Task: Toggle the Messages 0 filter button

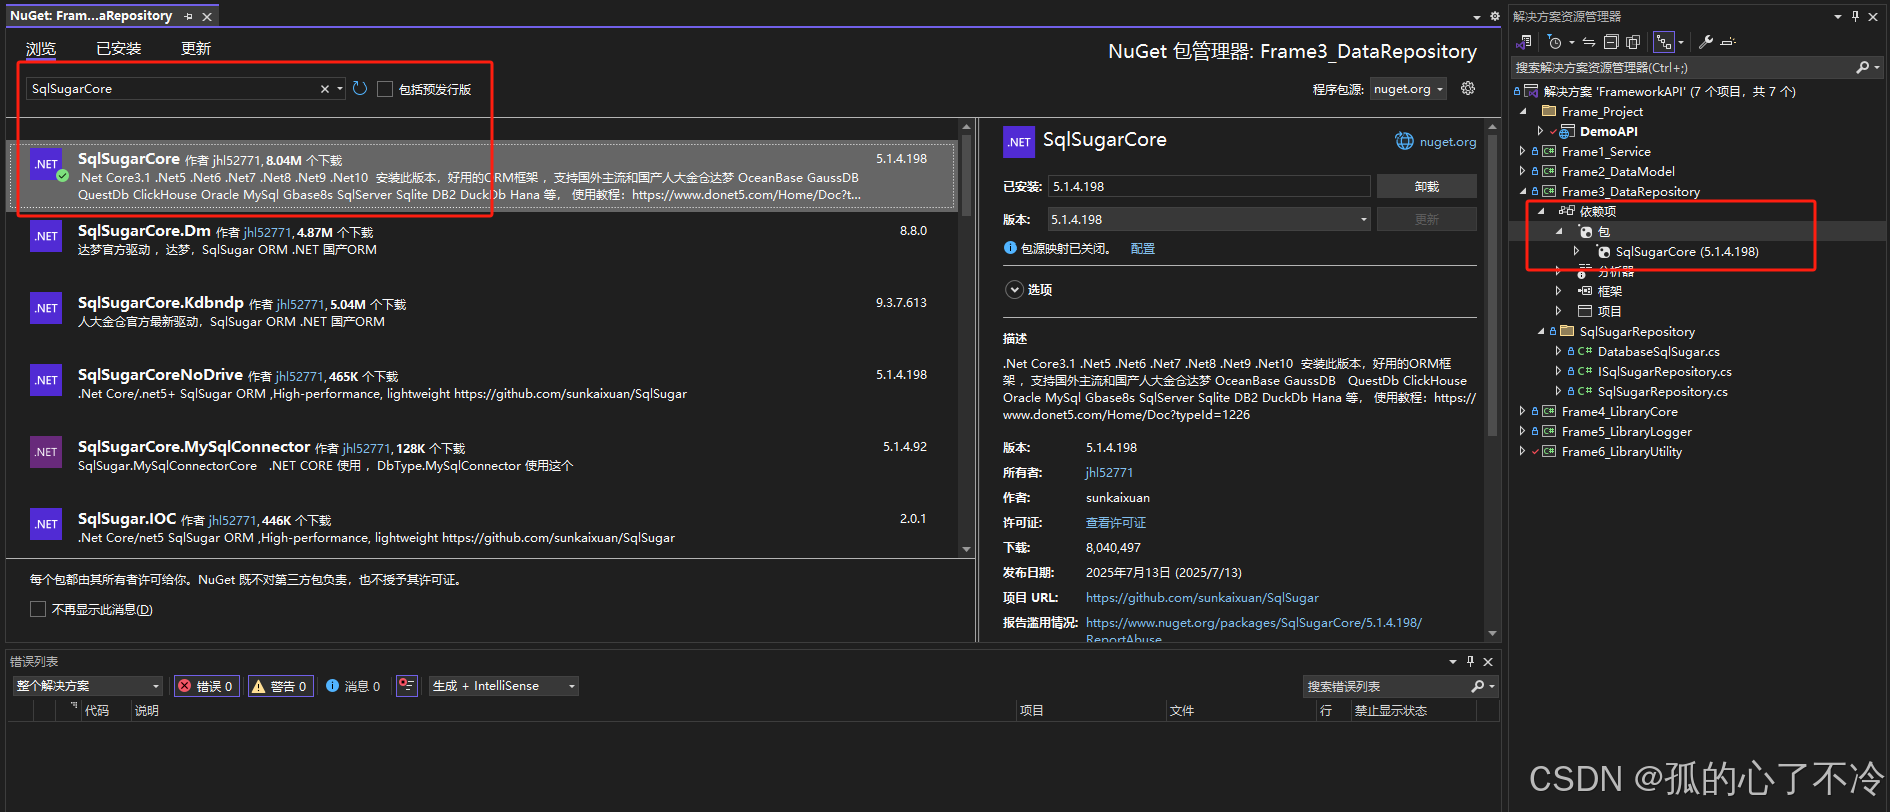Action: coord(353,686)
